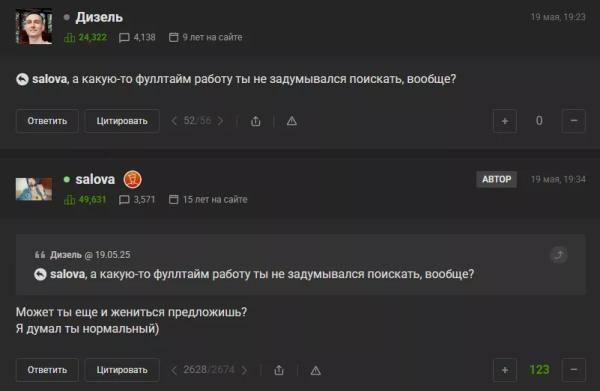Go to previous comment before 2628/2674
The width and height of the screenshot is (600, 391).
click(174, 370)
